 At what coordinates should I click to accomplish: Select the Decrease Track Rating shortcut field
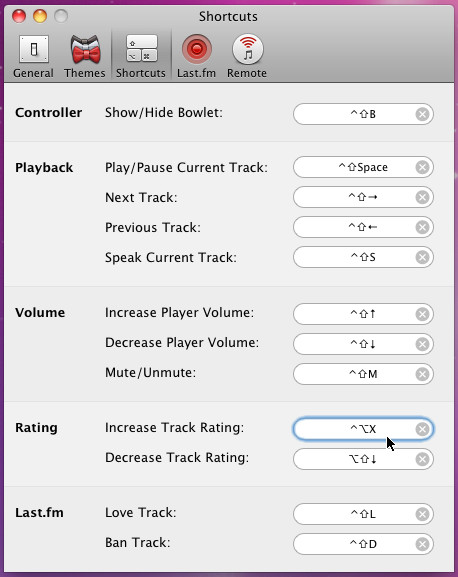tap(363, 459)
